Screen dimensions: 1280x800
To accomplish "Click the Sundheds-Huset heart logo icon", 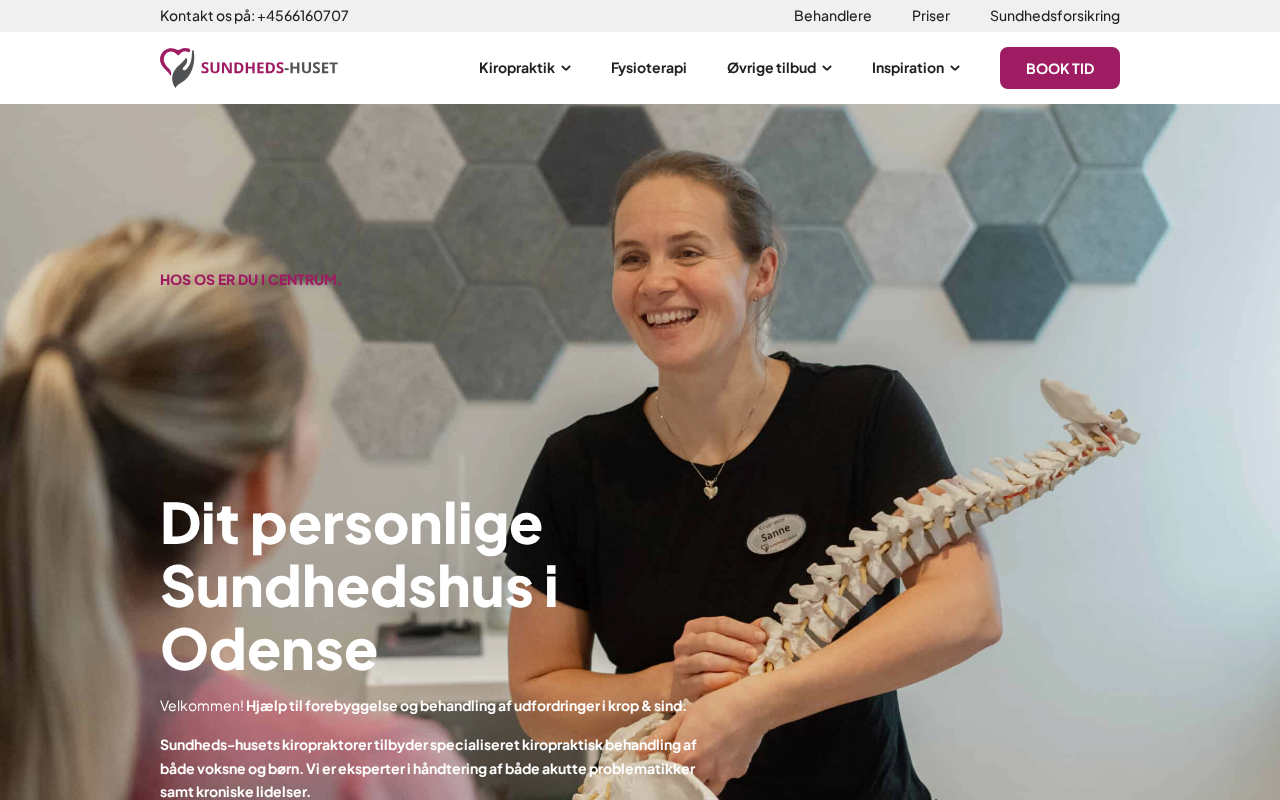I will (x=177, y=68).
